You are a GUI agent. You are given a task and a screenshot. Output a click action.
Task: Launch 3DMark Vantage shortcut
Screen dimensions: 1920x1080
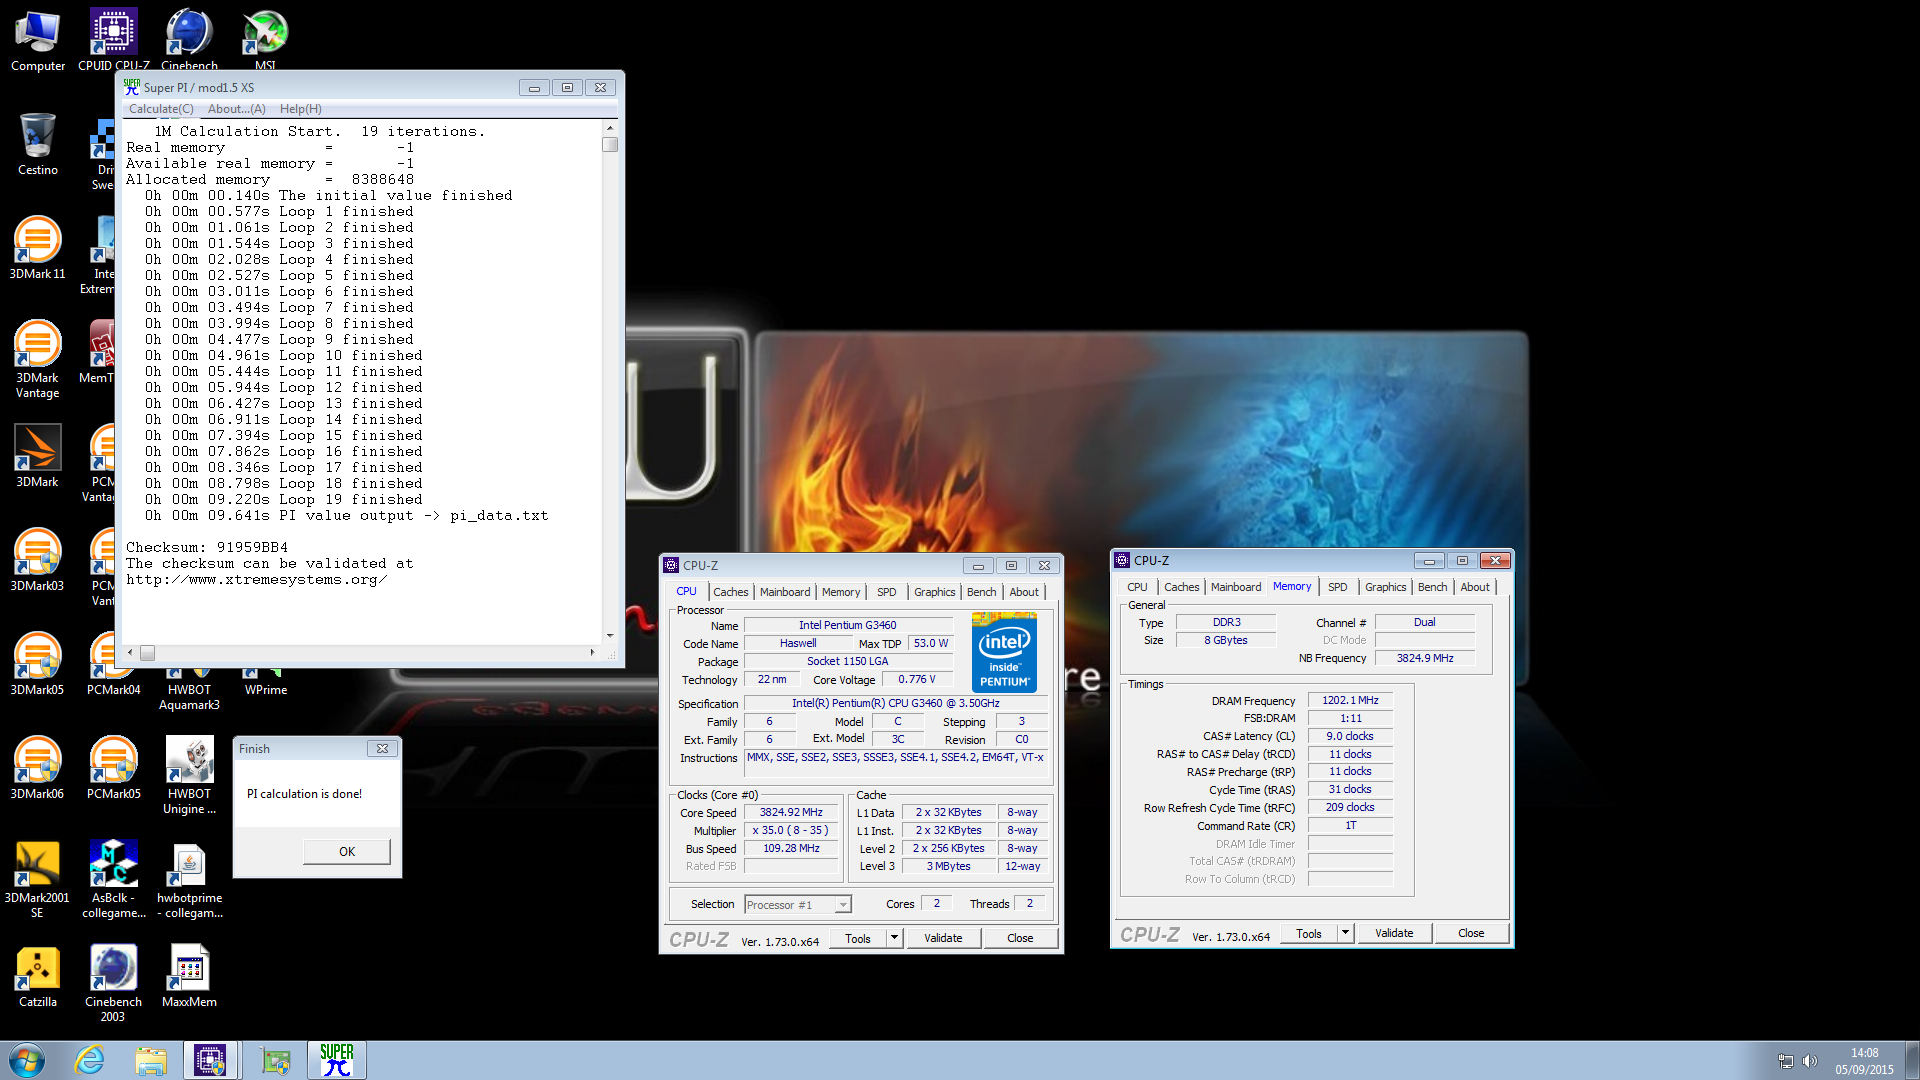[38, 360]
